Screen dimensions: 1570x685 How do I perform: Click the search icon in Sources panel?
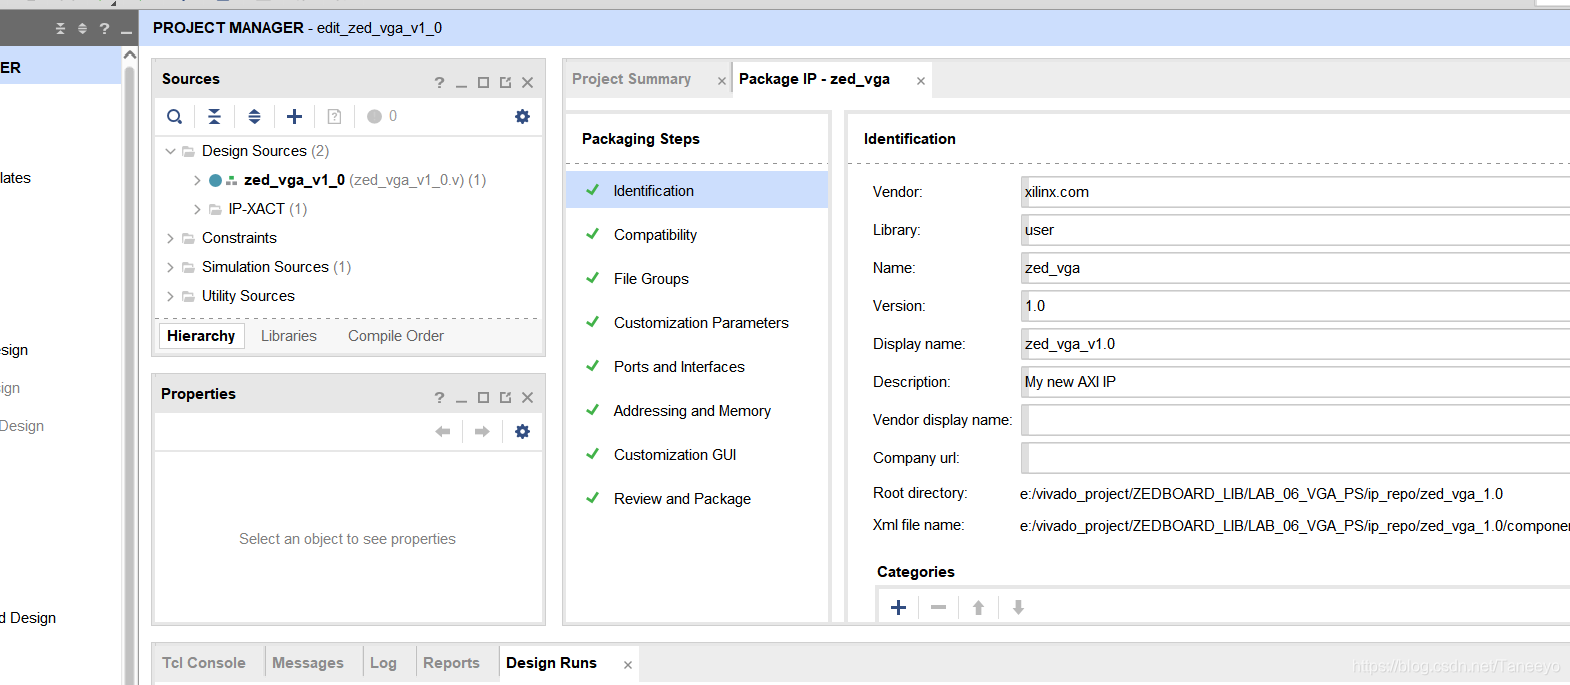[x=174, y=117]
